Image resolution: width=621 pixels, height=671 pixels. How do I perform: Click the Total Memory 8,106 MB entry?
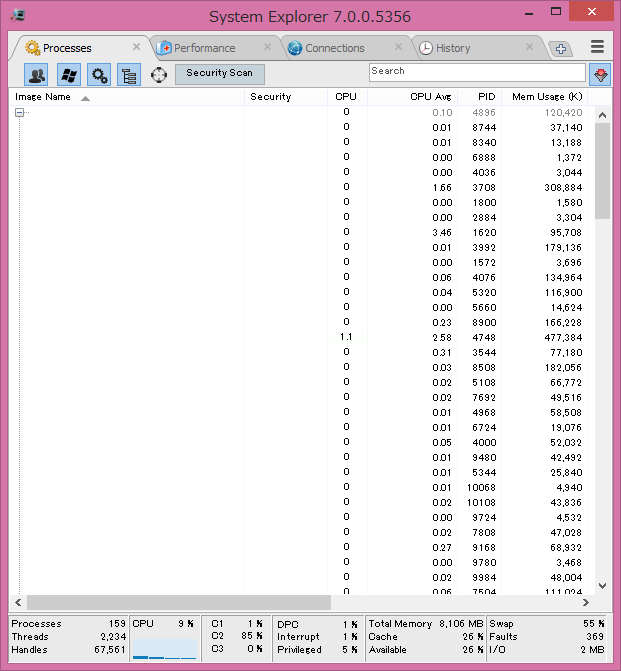click(425, 623)
